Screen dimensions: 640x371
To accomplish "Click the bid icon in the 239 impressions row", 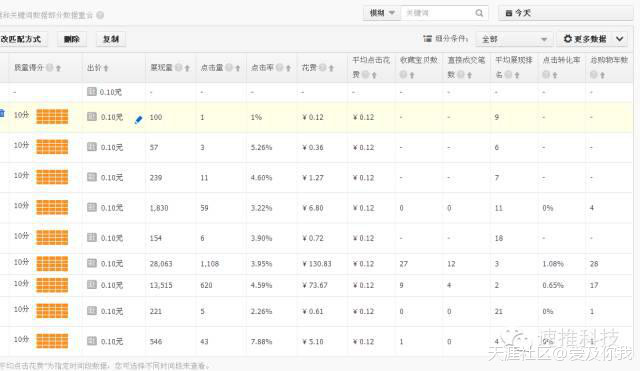I will 92,177.
